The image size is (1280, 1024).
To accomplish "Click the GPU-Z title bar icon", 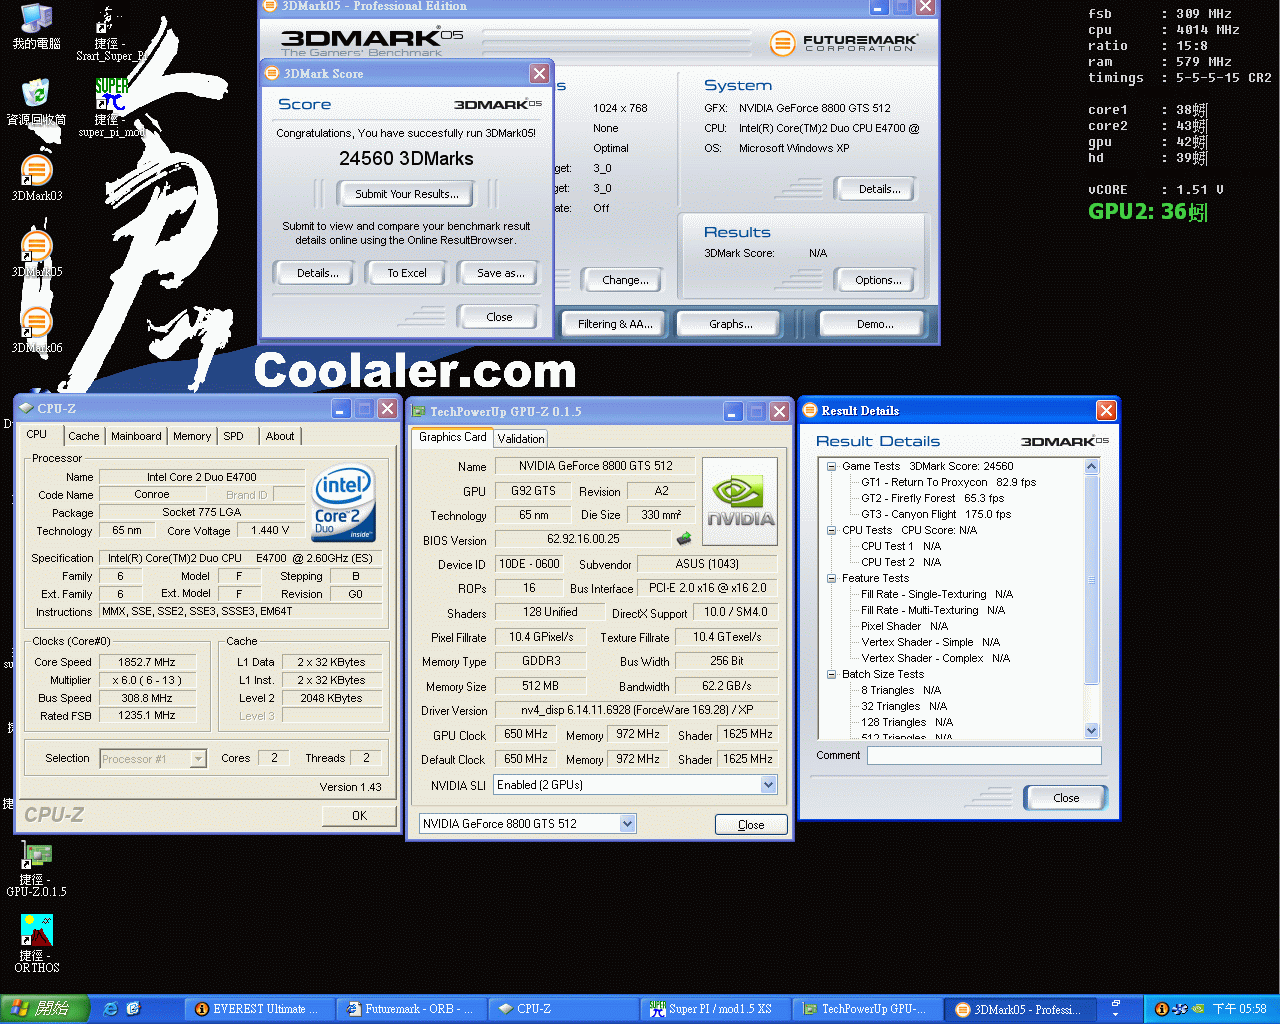I will tap(419, 411).
